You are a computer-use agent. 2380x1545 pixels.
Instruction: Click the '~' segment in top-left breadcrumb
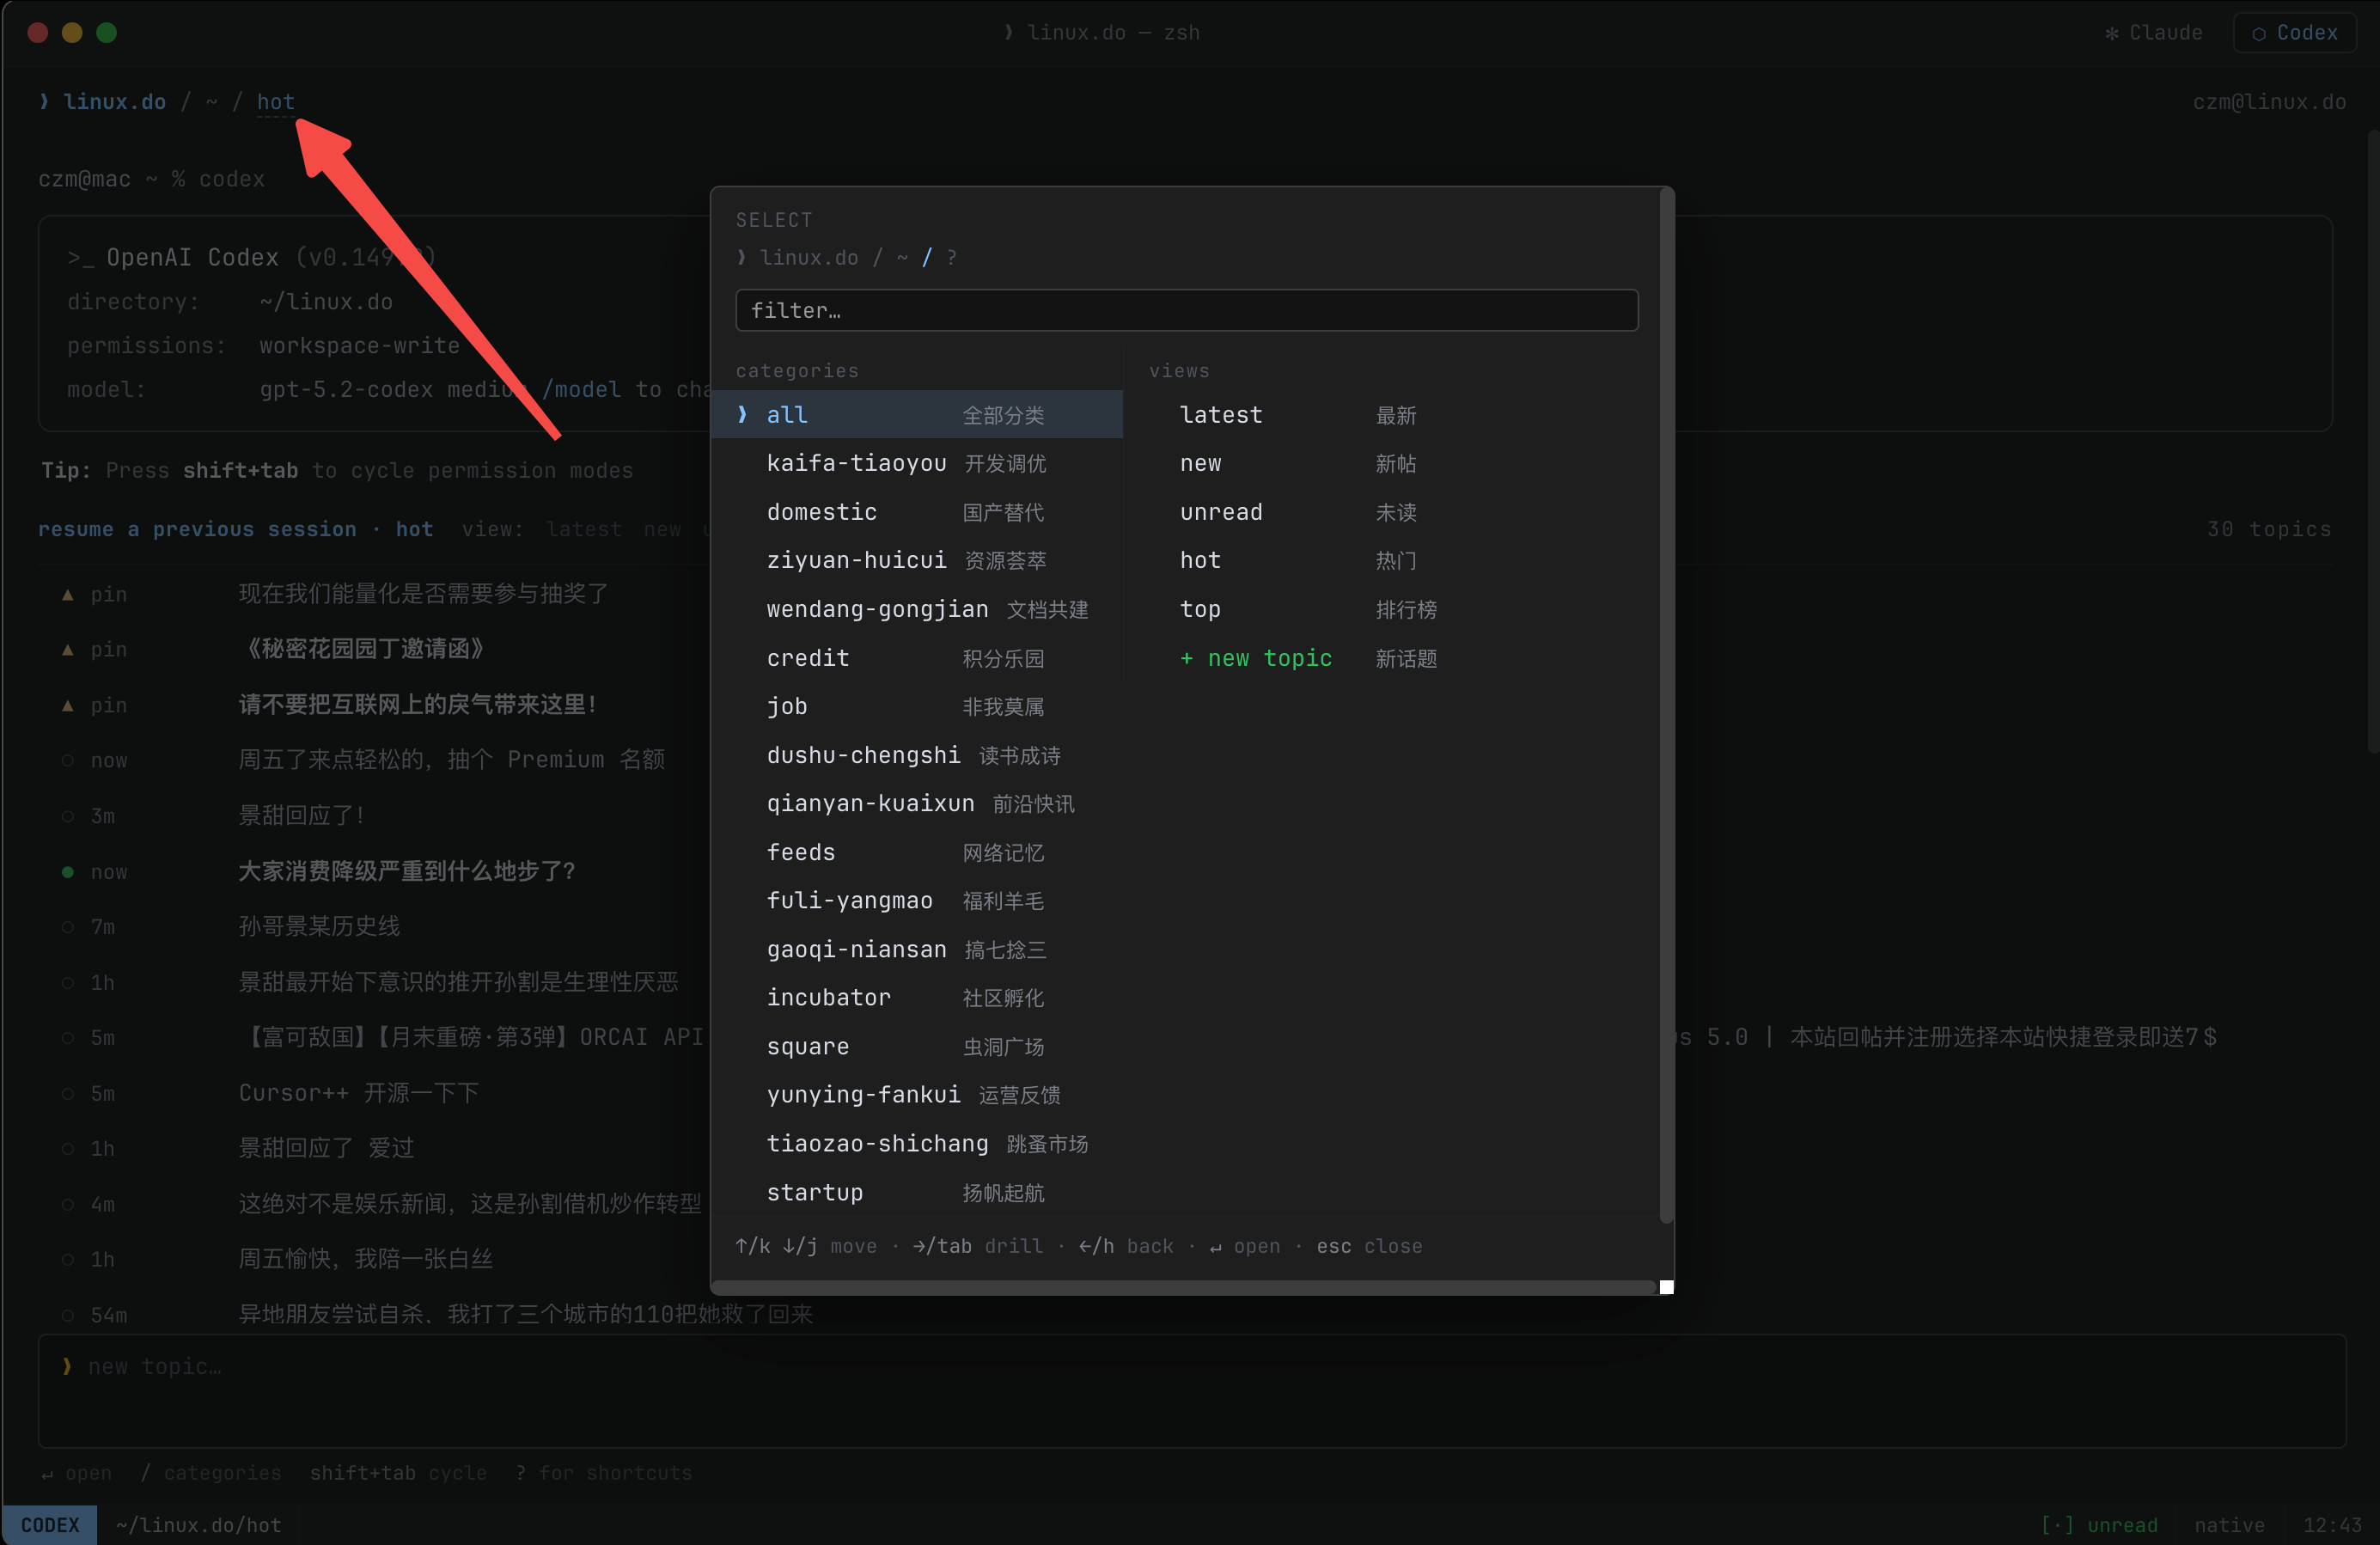pos(211,101)
